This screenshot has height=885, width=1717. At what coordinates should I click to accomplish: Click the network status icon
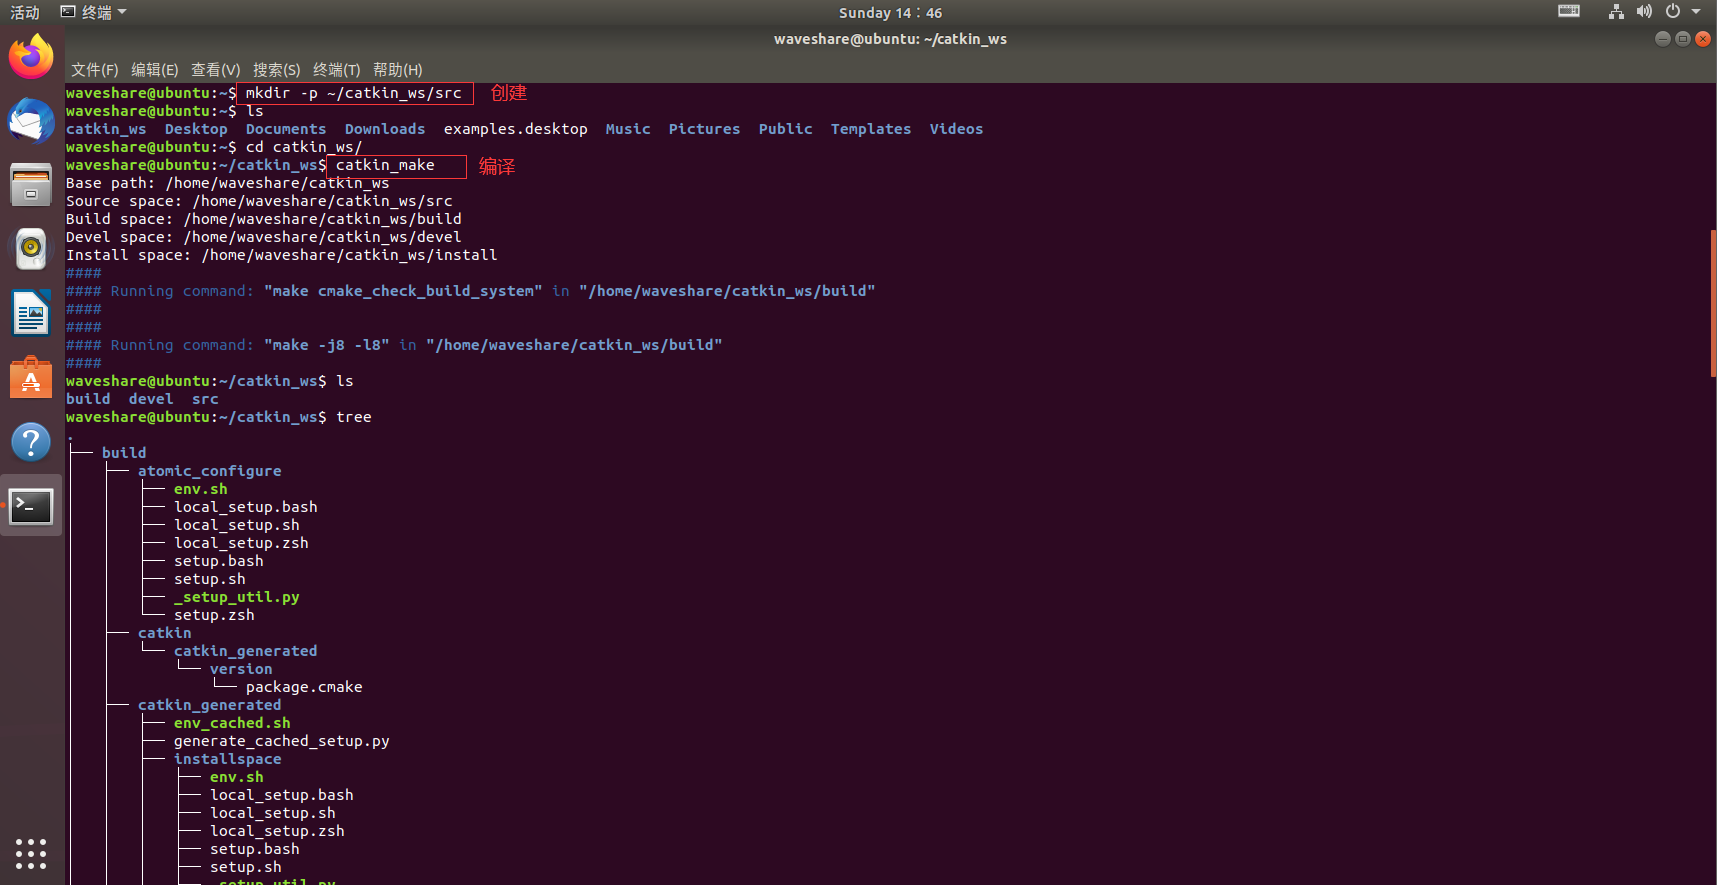click(1616, 12)
